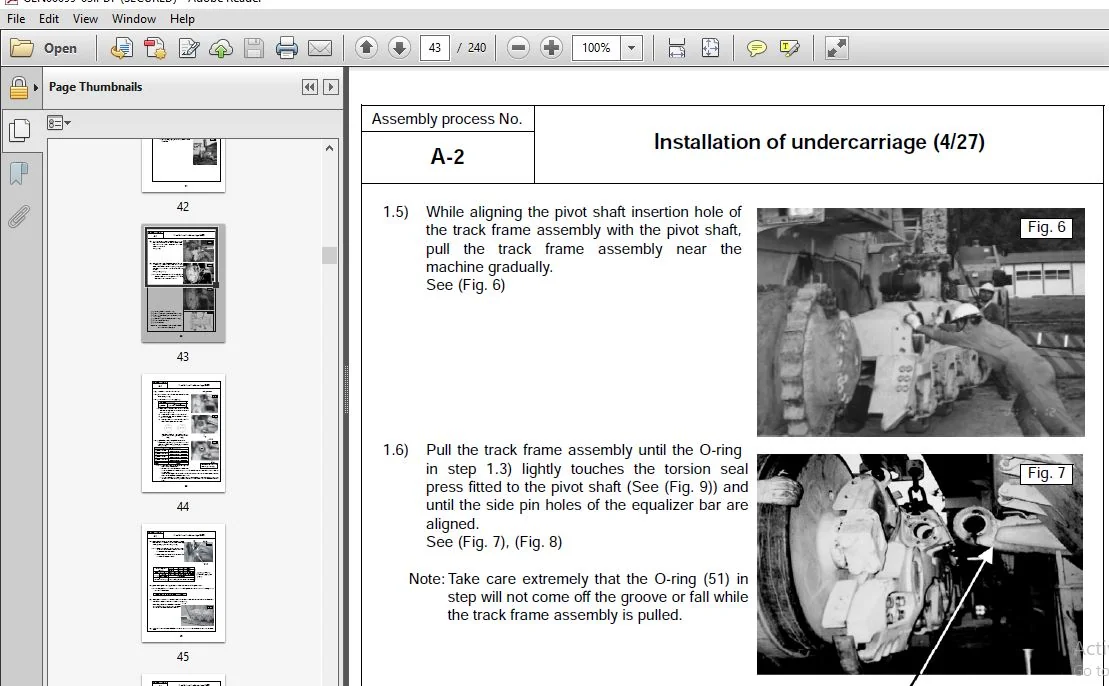This screenshot has height=686, width=1109.
Task: Select page 43 thumbnail
Action: (183, 284)
